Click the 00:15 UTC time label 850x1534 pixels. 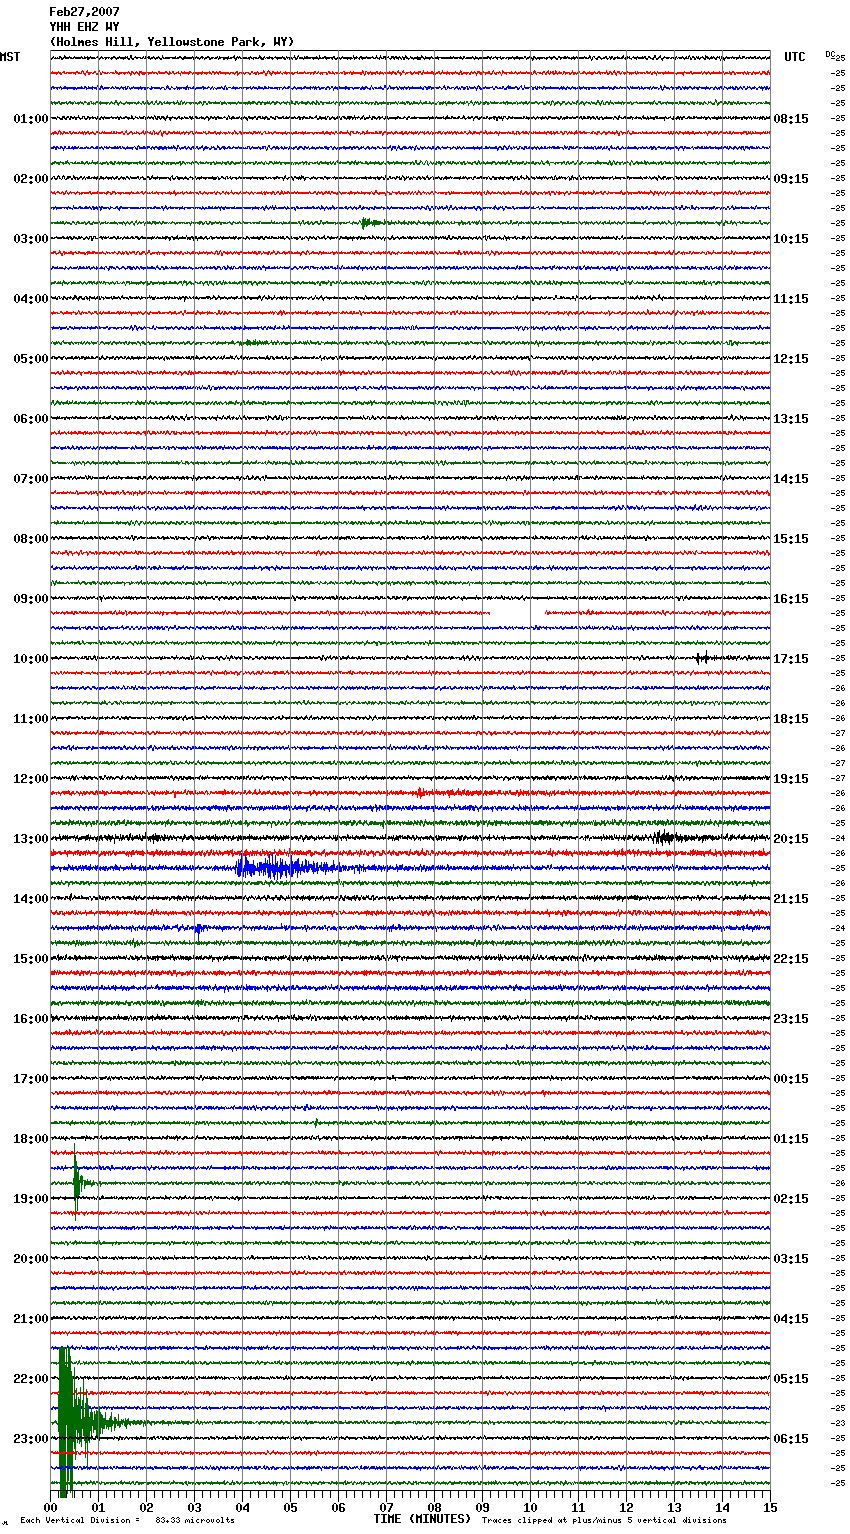pos(791,1079)
